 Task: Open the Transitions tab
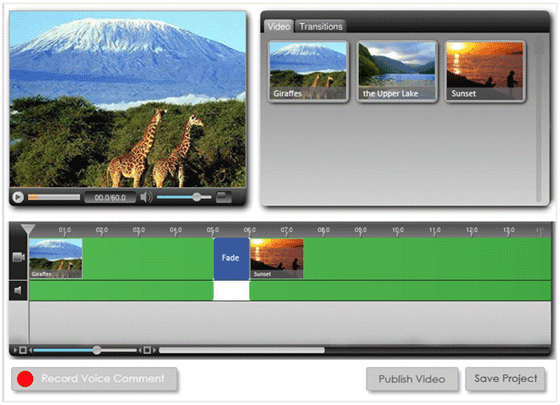pos(321,26)
